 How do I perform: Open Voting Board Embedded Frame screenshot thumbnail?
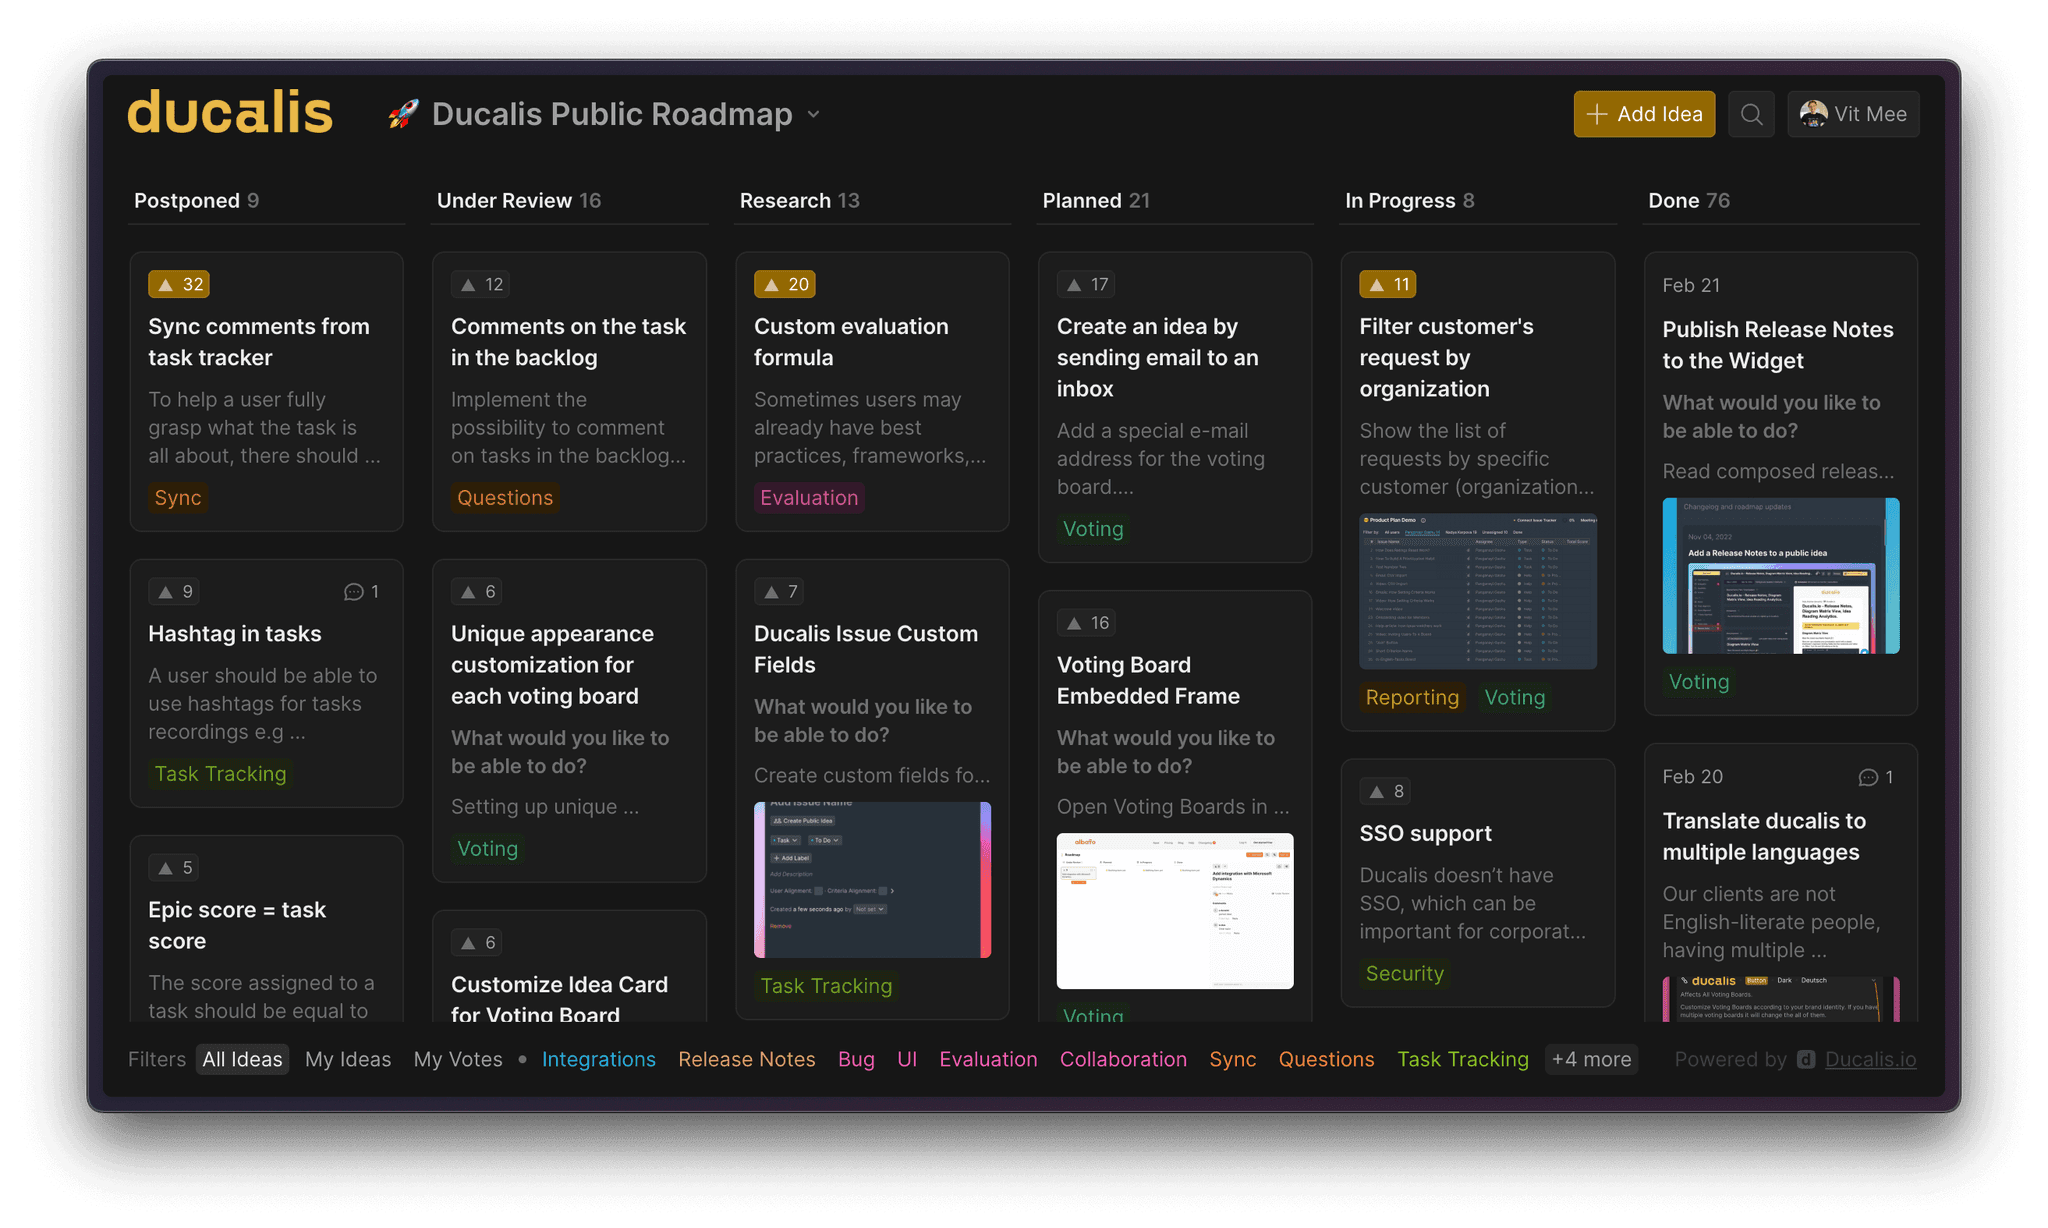[x=1175, y=910]
